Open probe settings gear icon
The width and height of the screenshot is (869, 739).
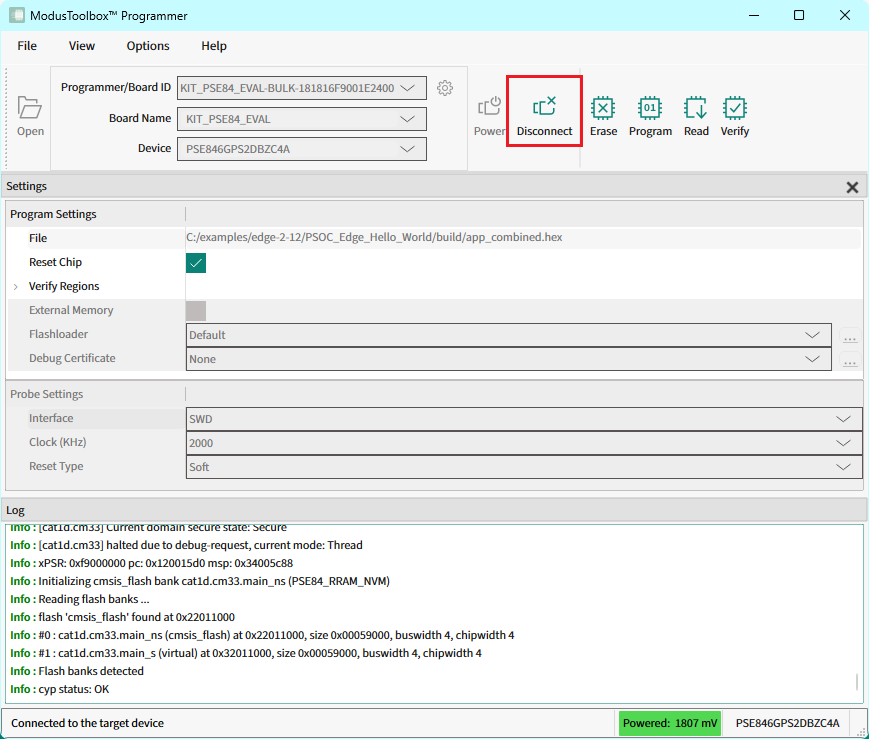tap(445, 88)
